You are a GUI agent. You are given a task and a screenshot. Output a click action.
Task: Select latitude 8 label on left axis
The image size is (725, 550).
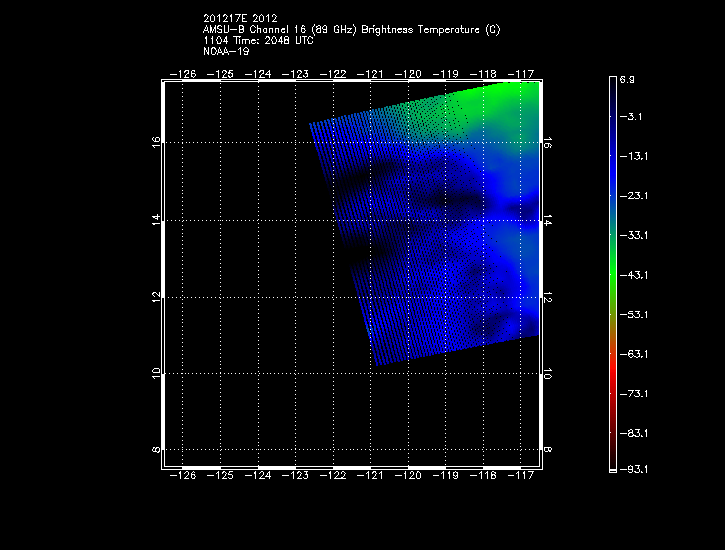(x=156, y=451)
